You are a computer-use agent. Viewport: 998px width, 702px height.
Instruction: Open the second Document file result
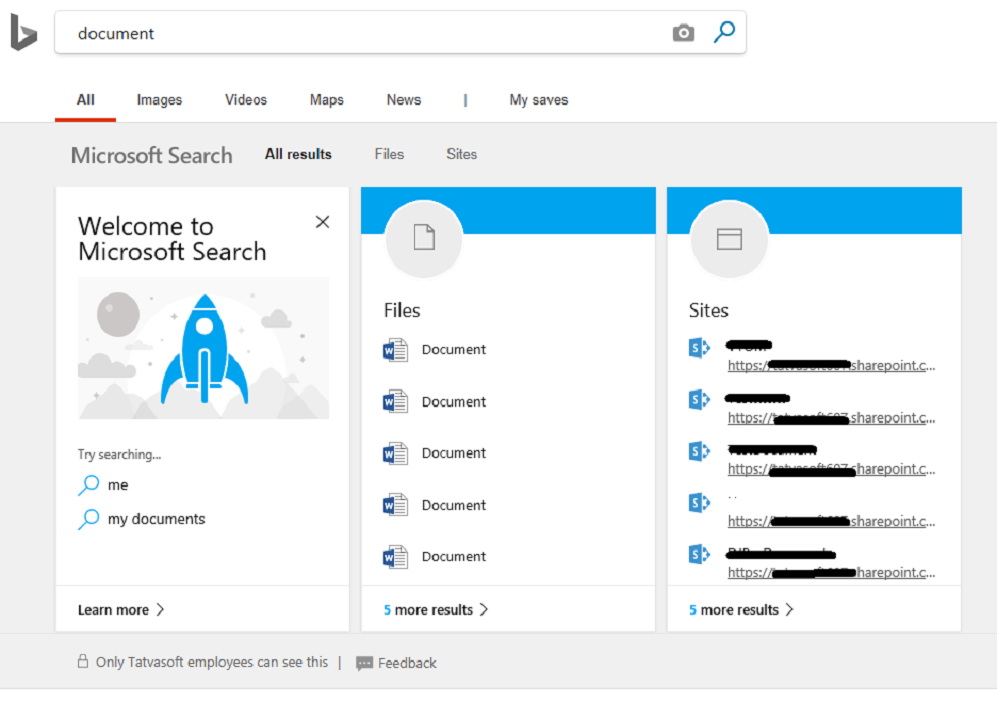[x=454, y=402]
